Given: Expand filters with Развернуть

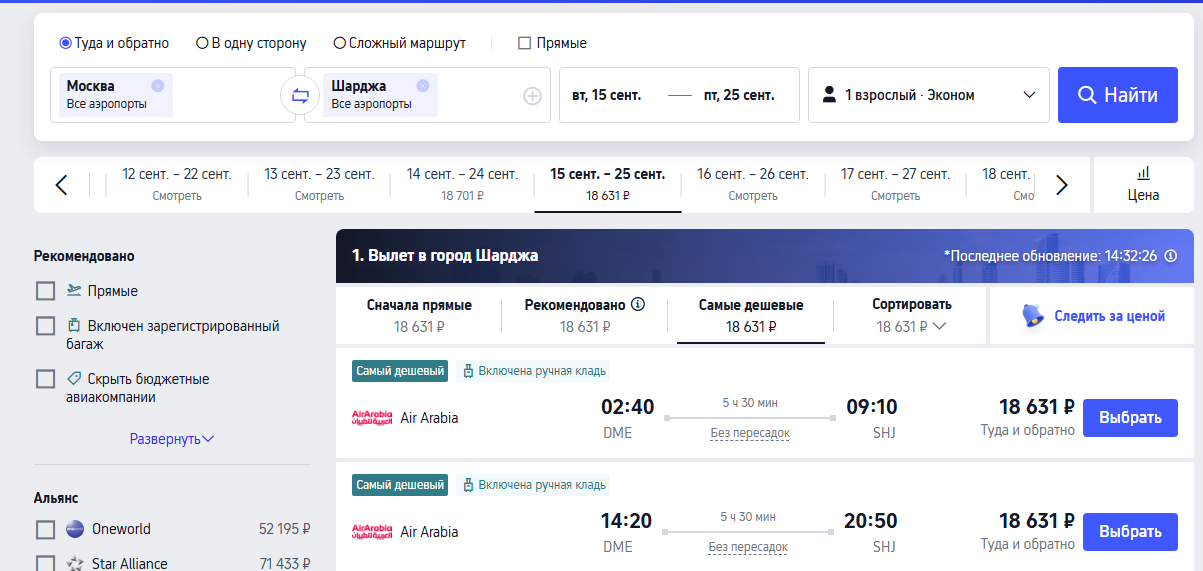Looking at the screenshot, I should coord(172,439).
